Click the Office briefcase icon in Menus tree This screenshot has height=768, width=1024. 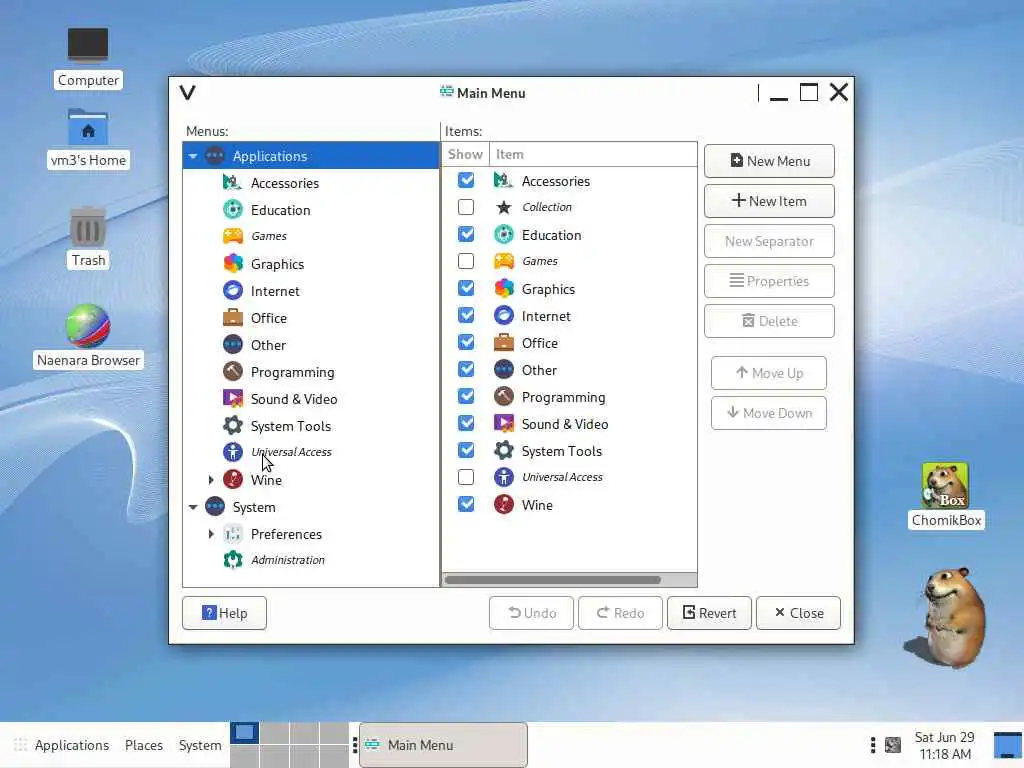click(232, 318)
